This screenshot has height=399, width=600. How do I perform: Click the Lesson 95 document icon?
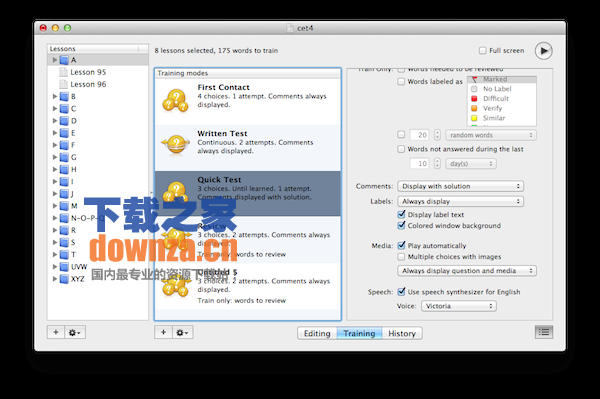pyautogui.click(x=63, y=72)
